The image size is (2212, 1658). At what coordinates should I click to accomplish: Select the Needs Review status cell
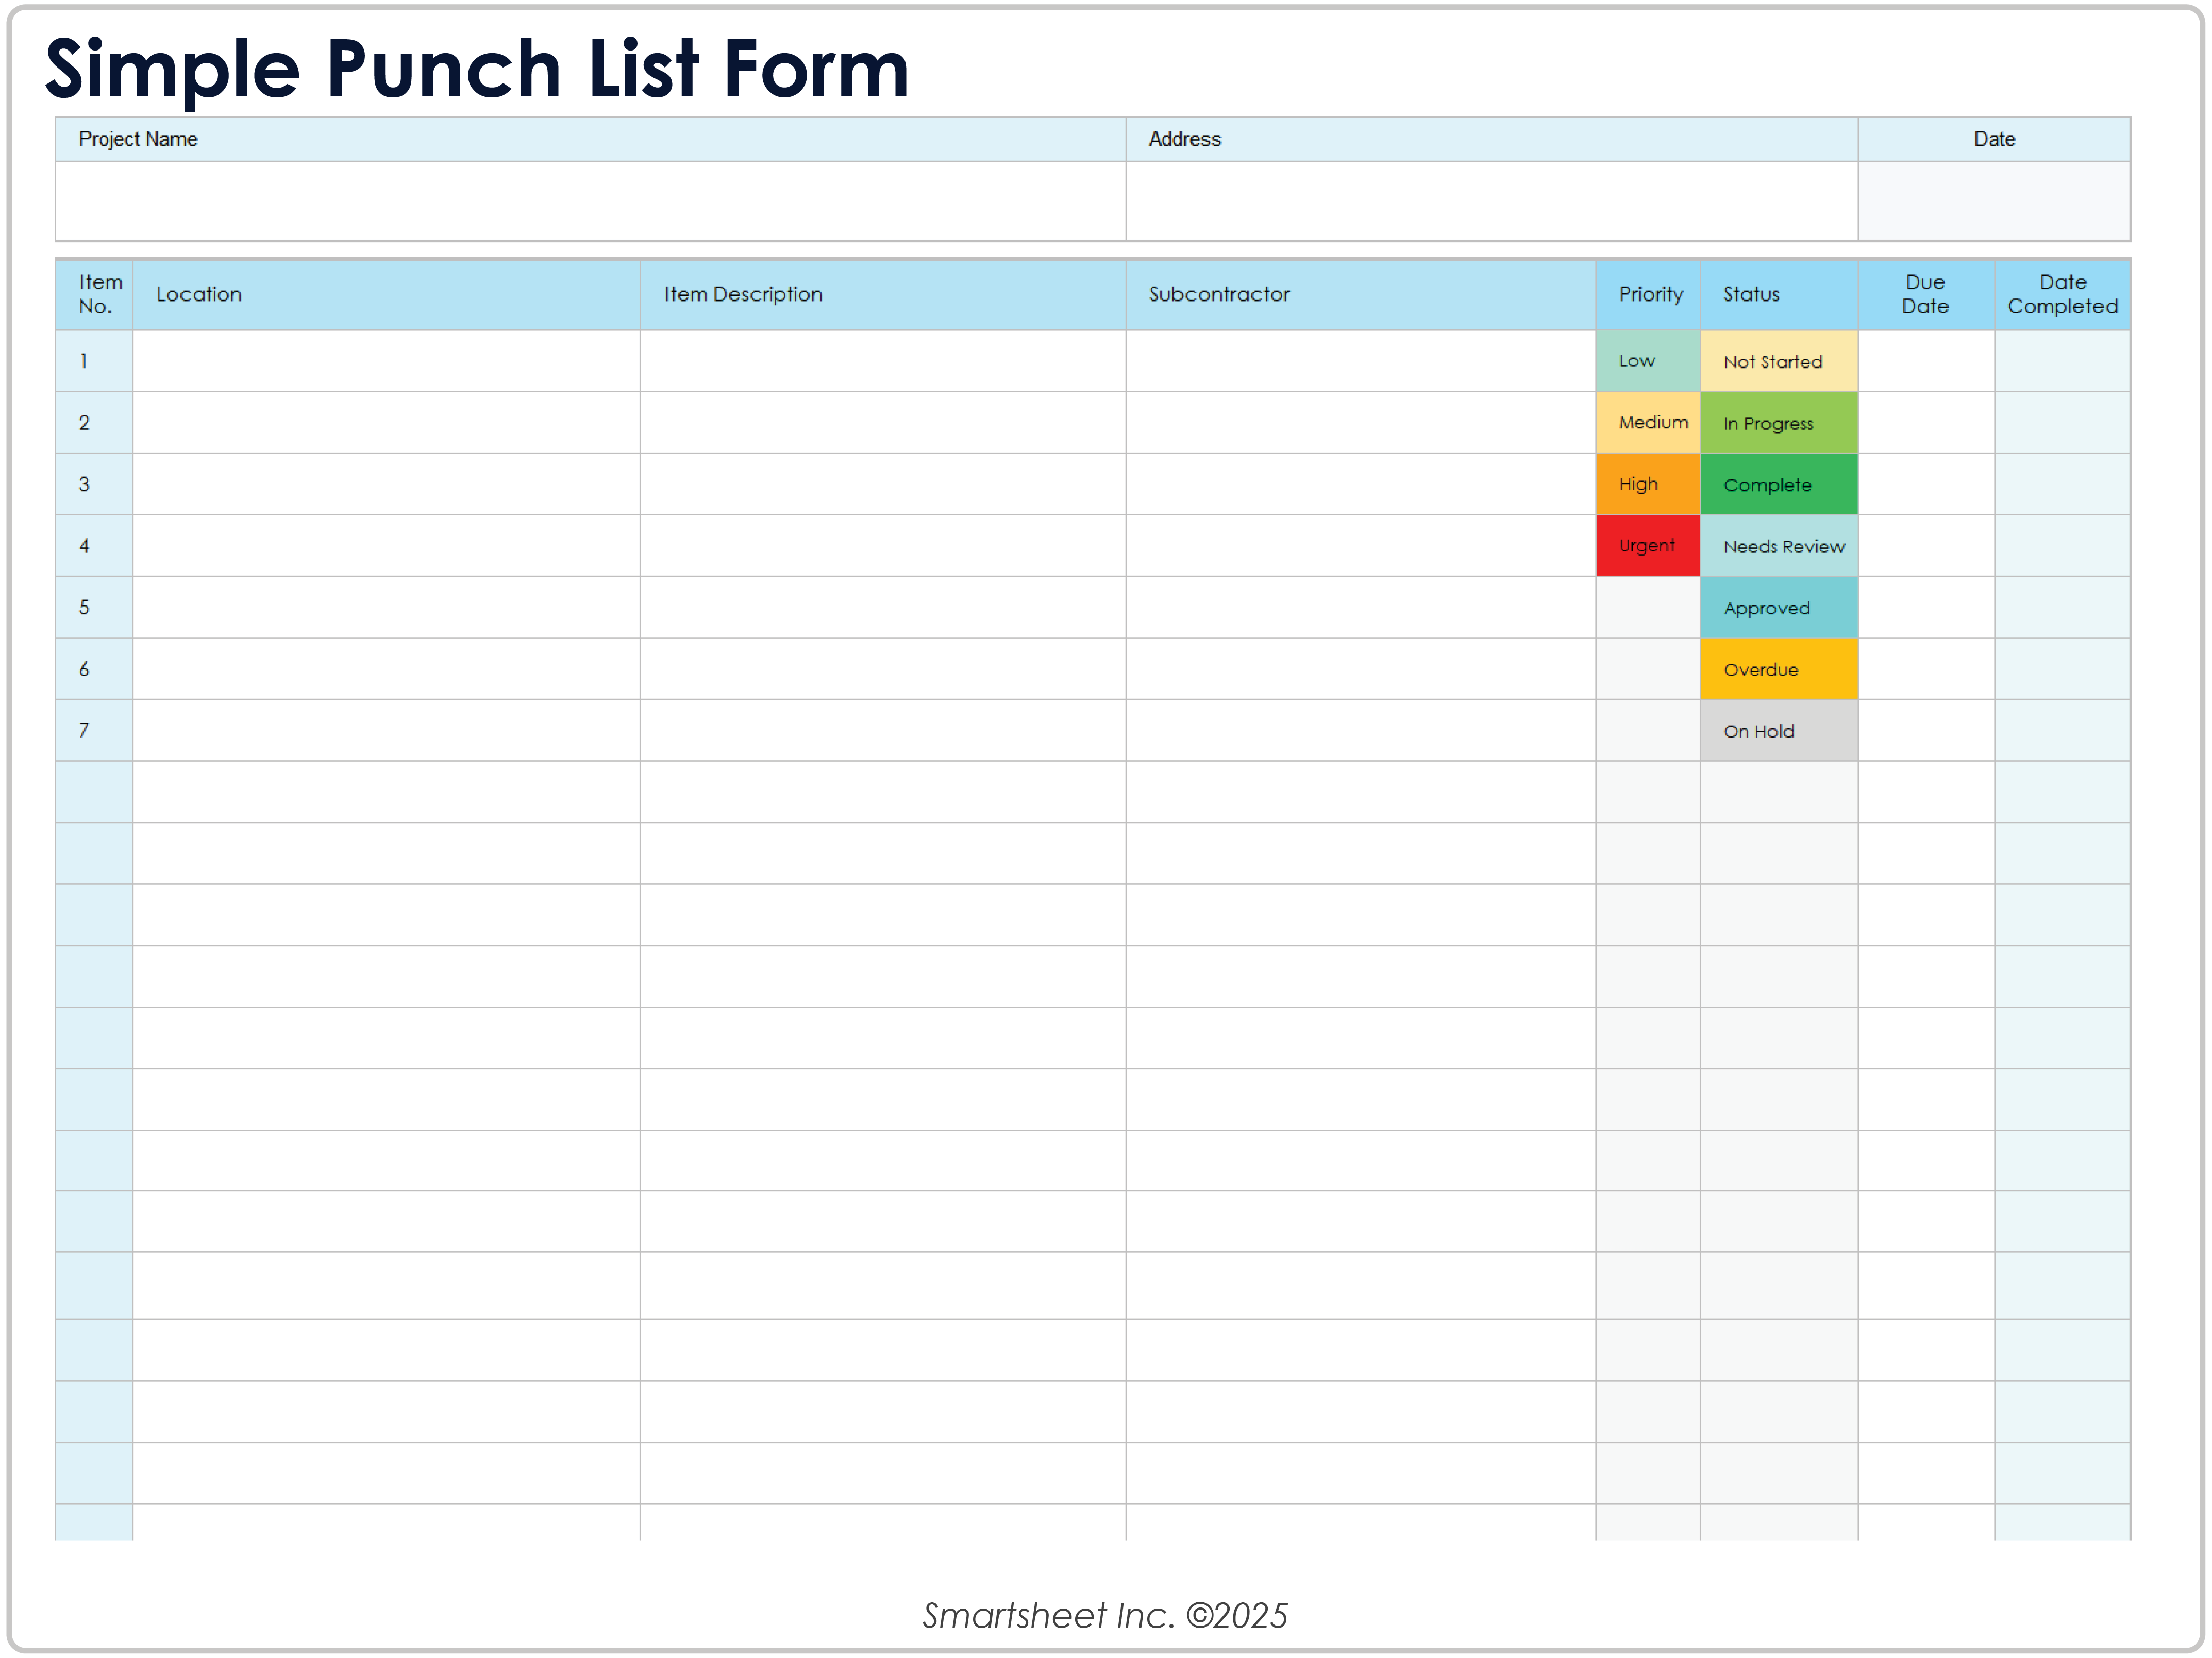pos(1778,546)
